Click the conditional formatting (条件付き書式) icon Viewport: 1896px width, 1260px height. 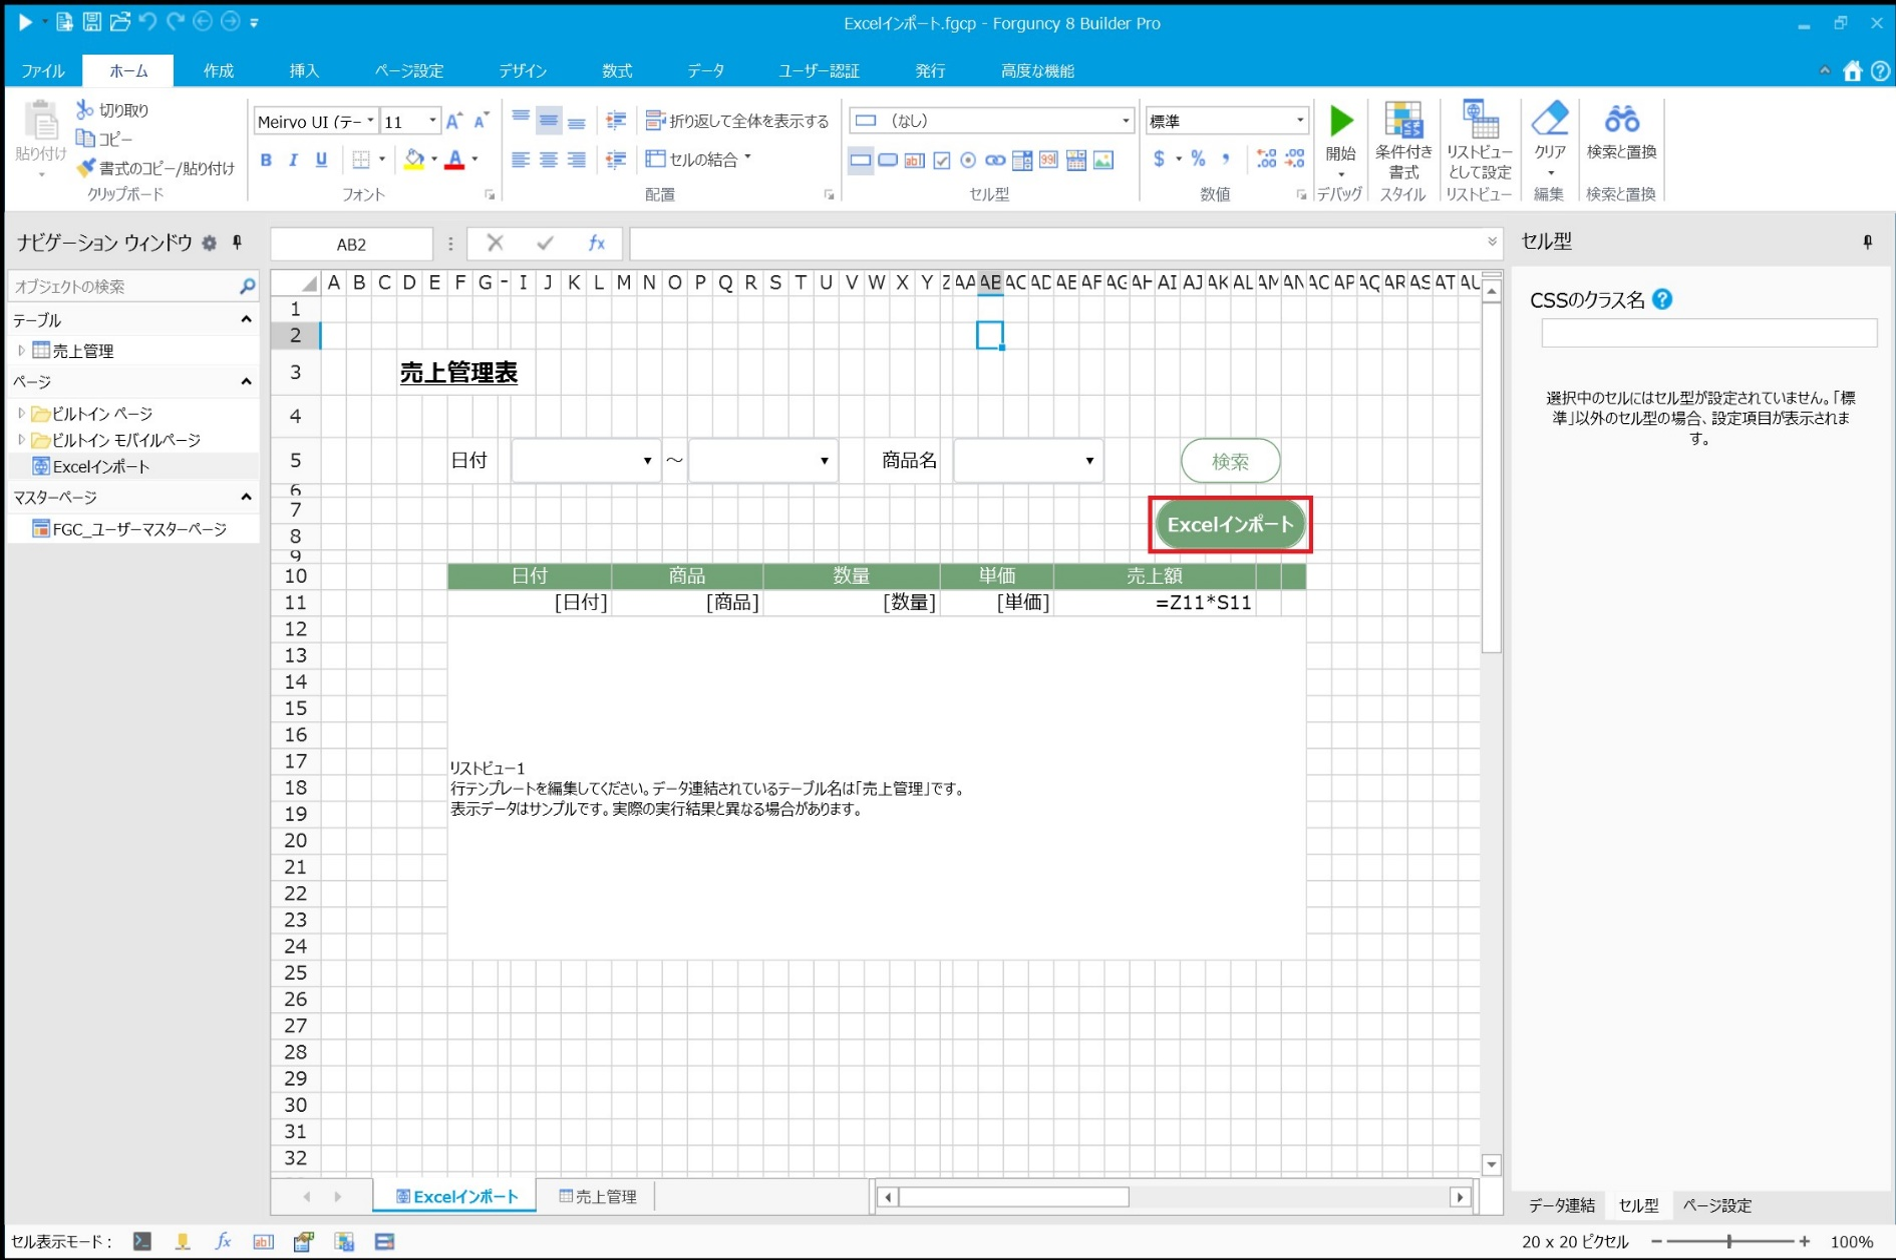pyautogui.click(x=1403, y=140)
